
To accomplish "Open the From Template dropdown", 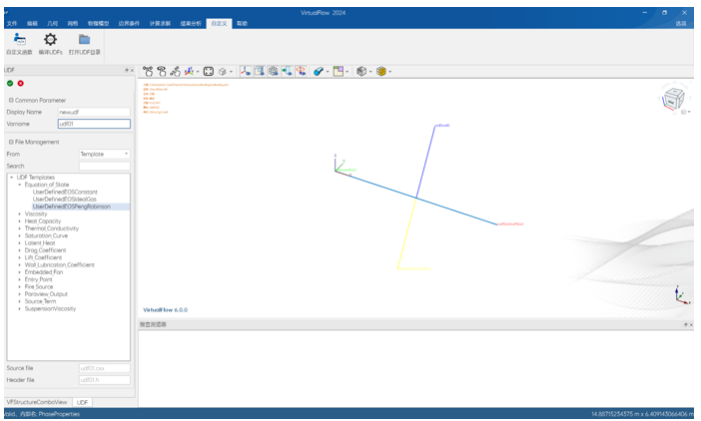I will (x=105, y=154).
